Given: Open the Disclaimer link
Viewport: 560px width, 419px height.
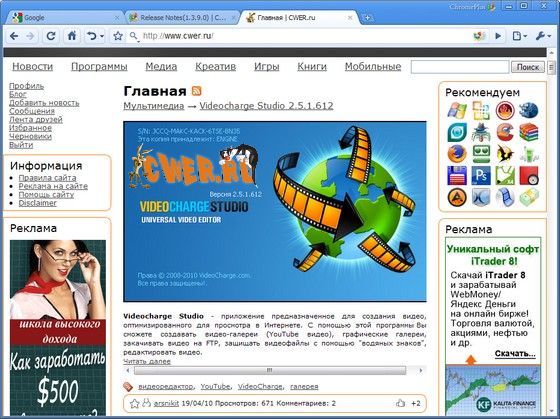Looking at the screenshot, I should [x=38, y=203].
